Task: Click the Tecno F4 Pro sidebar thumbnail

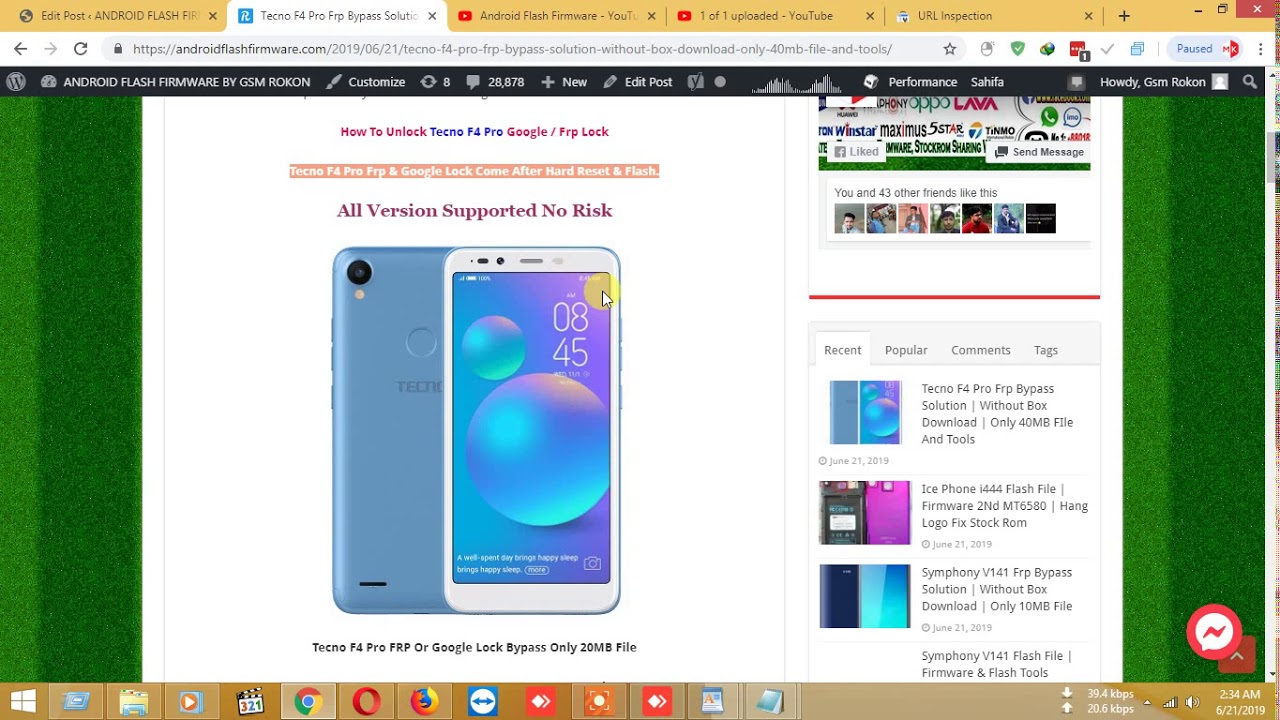Action: coord(865,412)
